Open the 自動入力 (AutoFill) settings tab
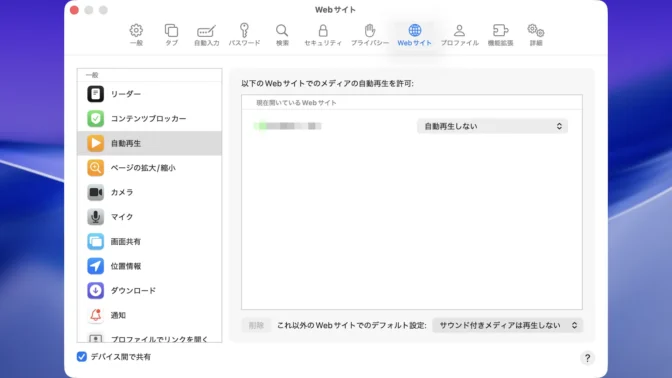 click(x=207, y=35)
